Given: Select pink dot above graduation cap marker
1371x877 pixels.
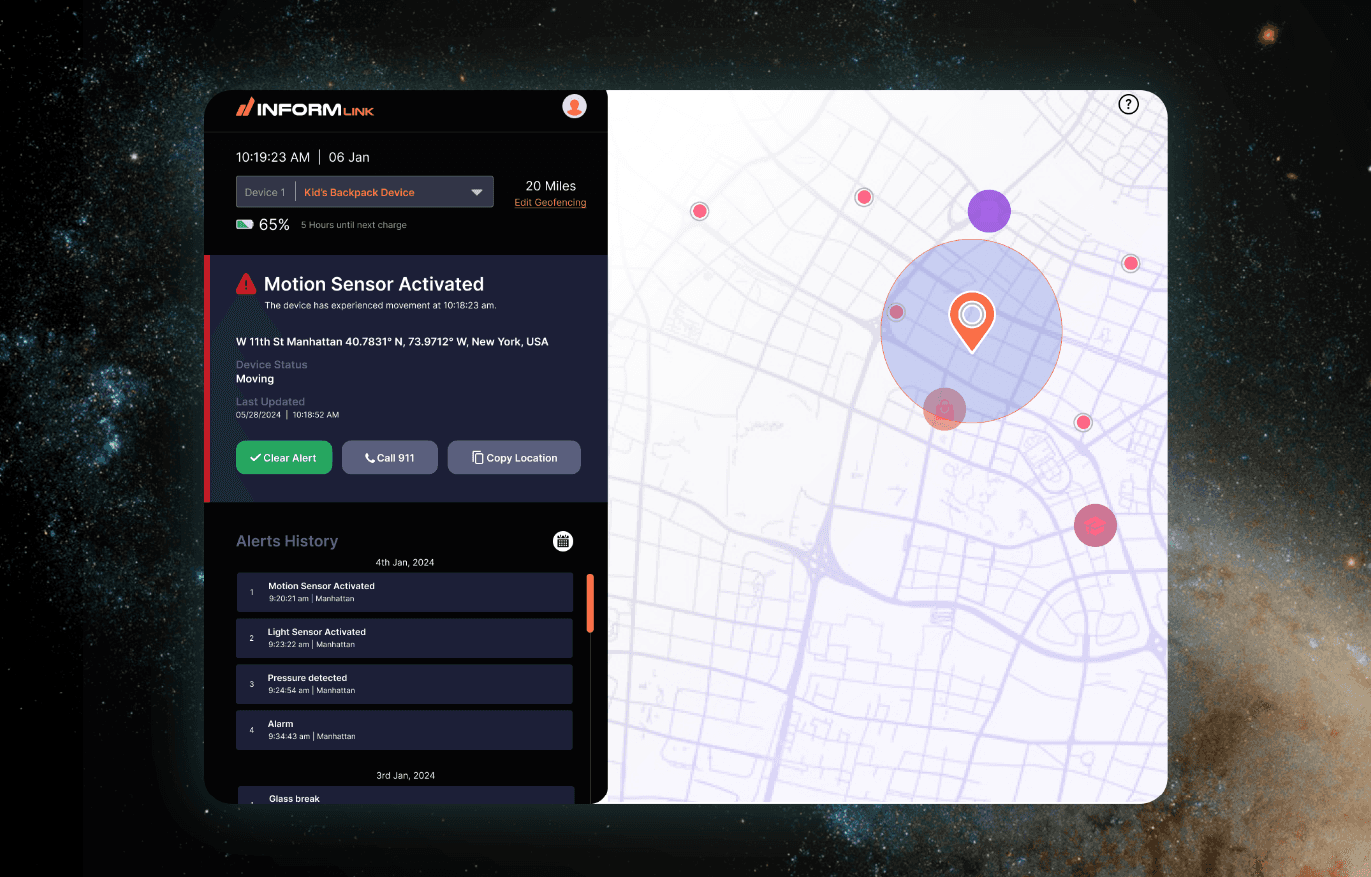Looking at the screenshot, I should click(x=1083, y=422).
